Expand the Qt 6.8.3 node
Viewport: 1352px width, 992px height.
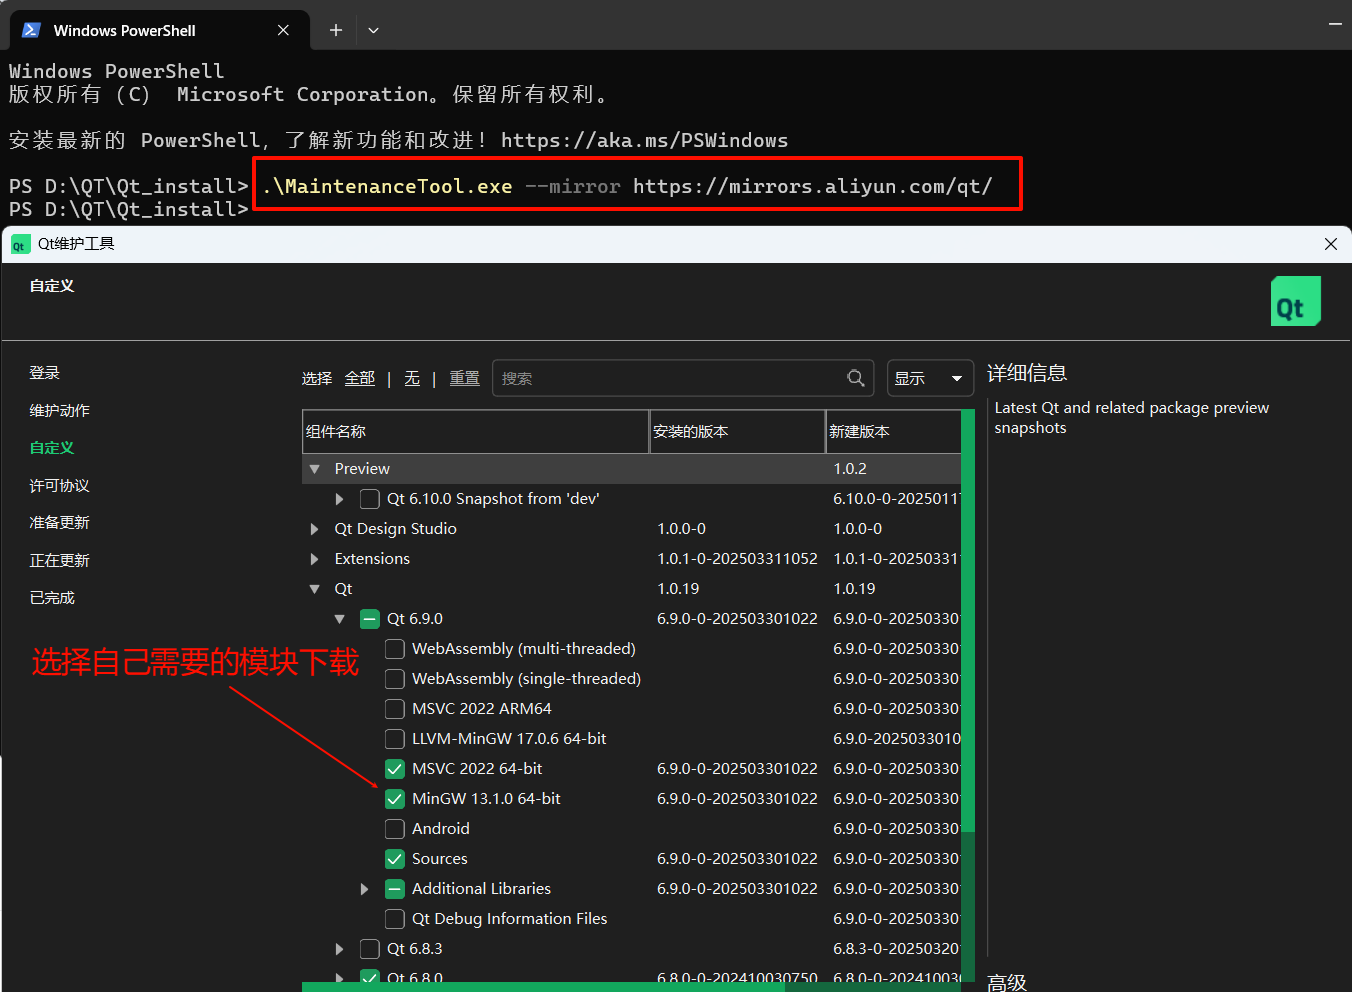340,949
